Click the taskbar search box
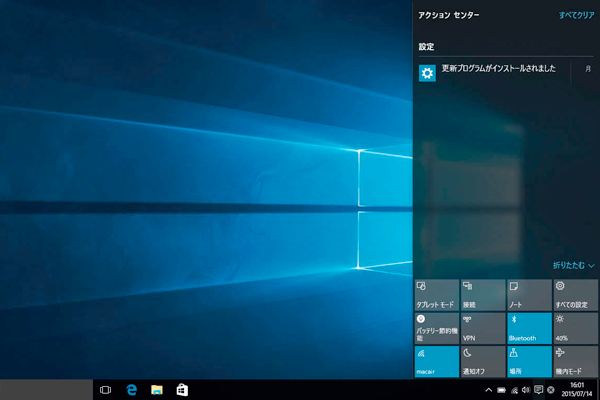This screenshot has height=400, width=600. click(46, 390)
